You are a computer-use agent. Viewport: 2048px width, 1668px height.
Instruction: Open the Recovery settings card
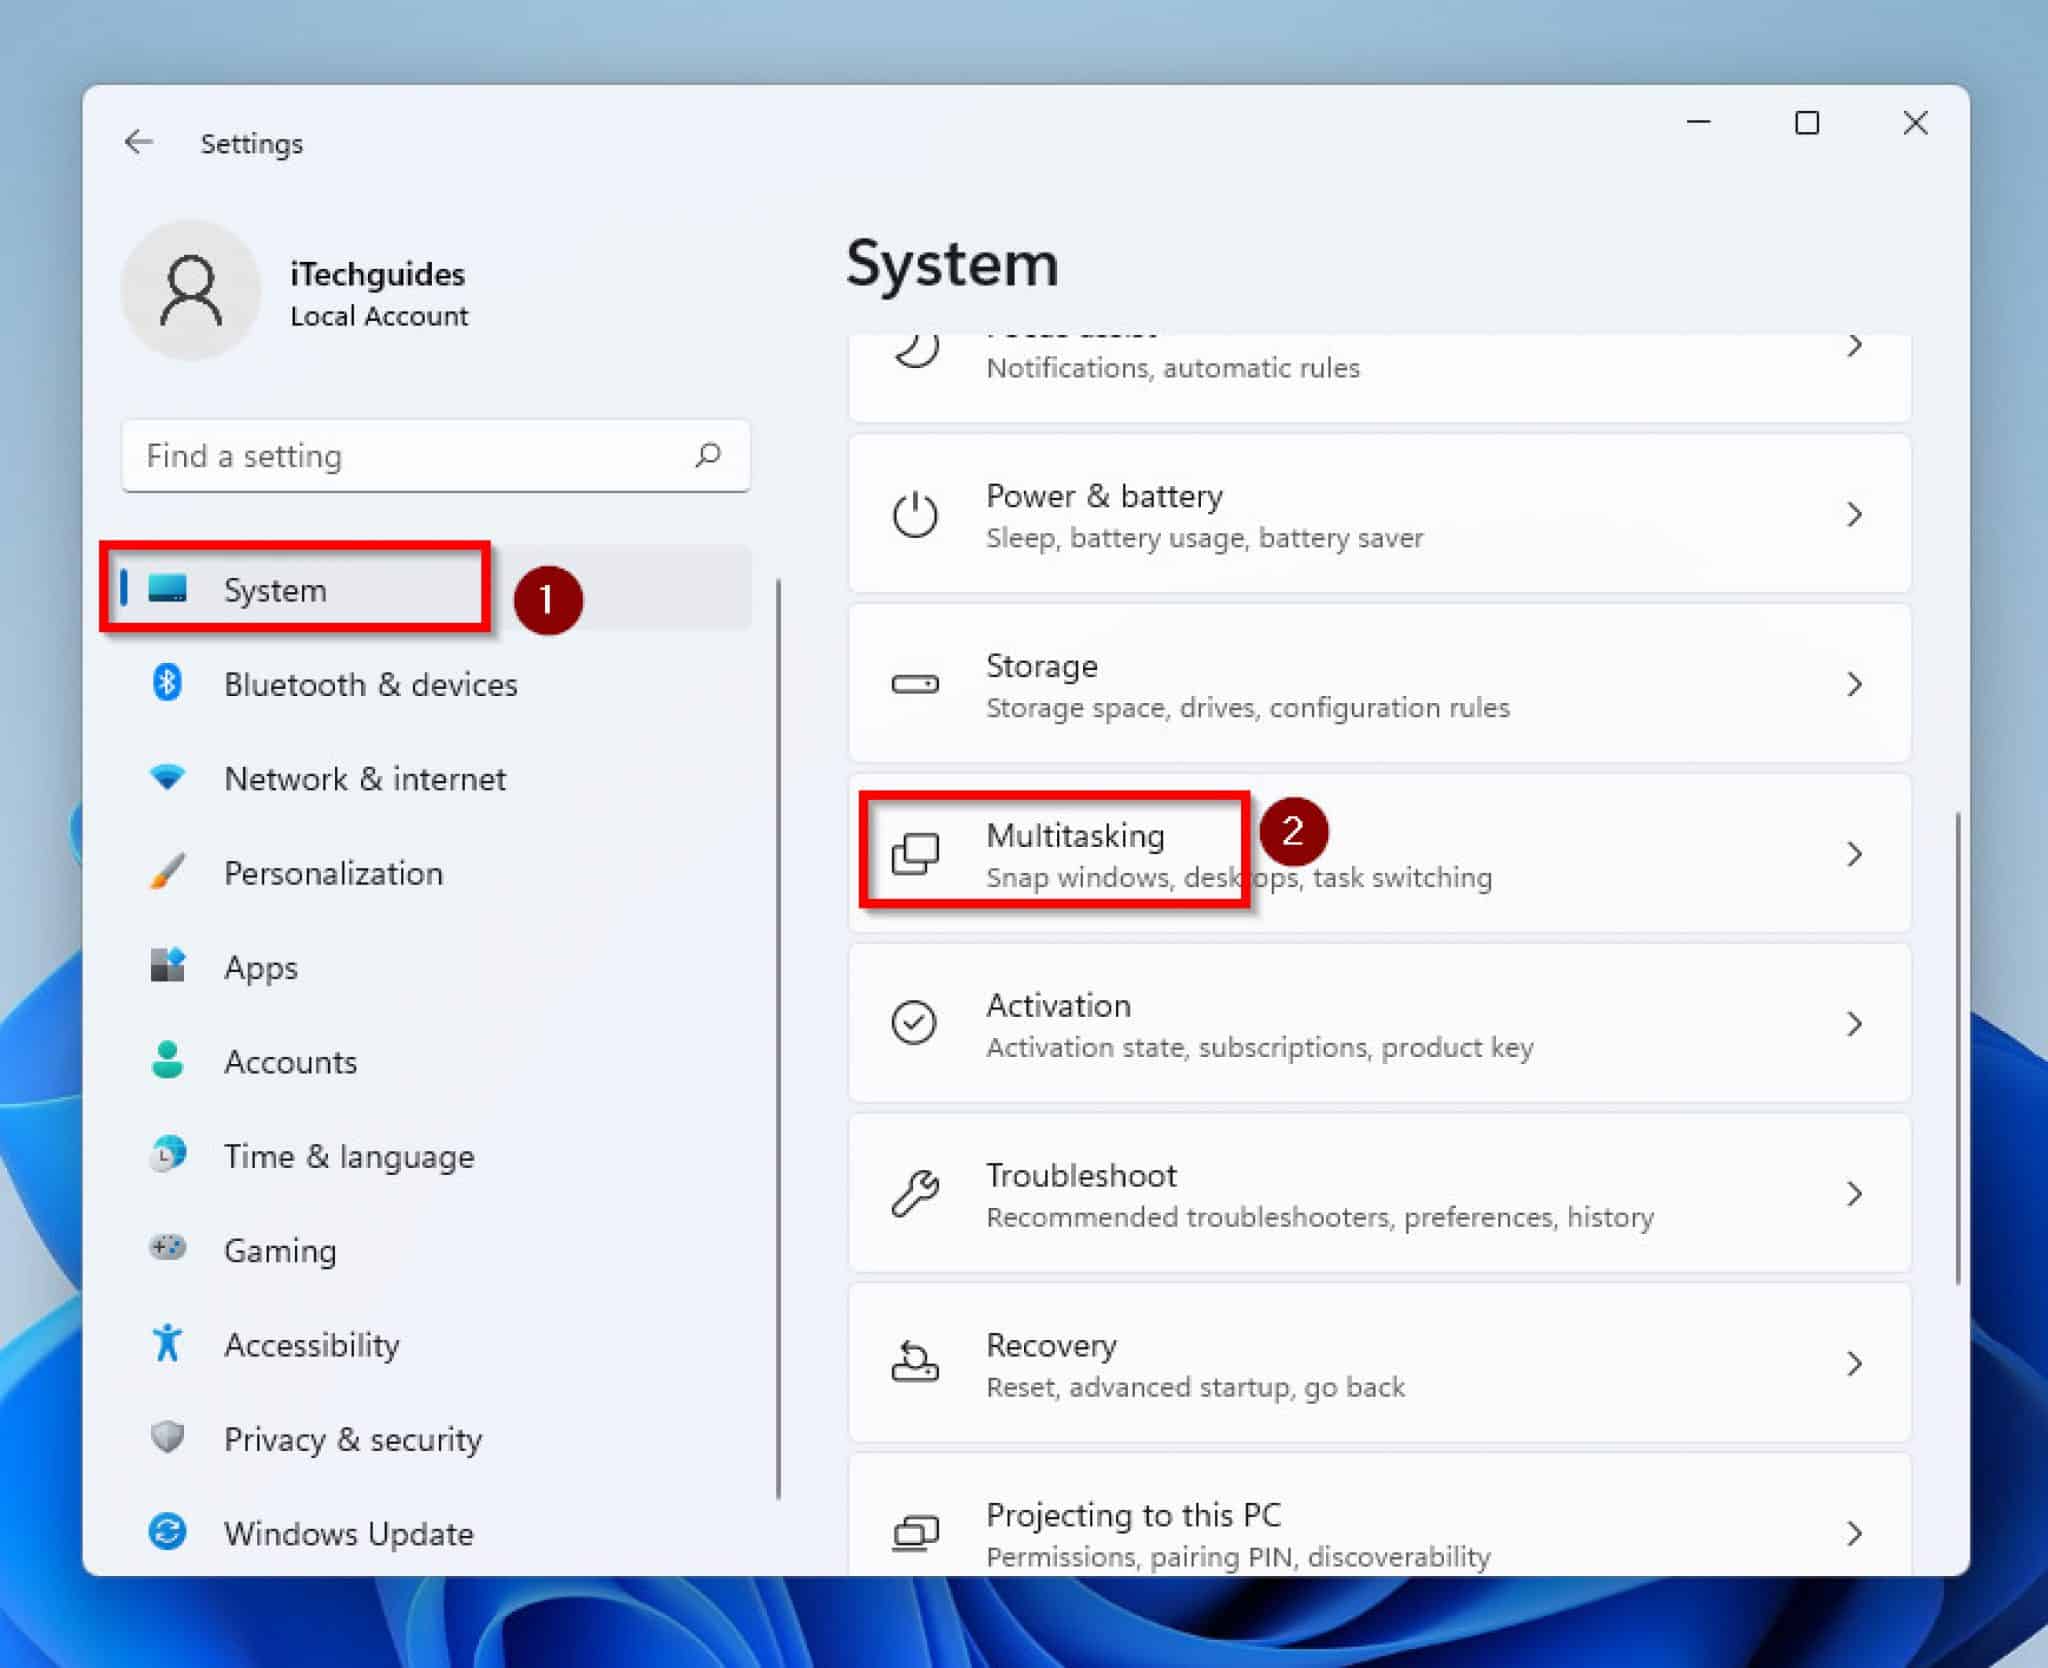[1379, 1363]
